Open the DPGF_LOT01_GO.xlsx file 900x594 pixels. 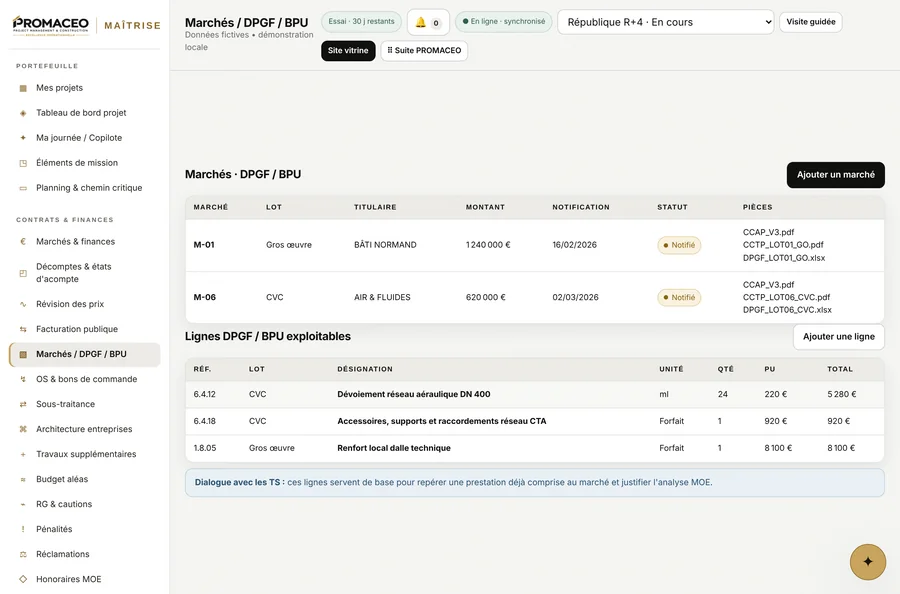coord(783,258)
